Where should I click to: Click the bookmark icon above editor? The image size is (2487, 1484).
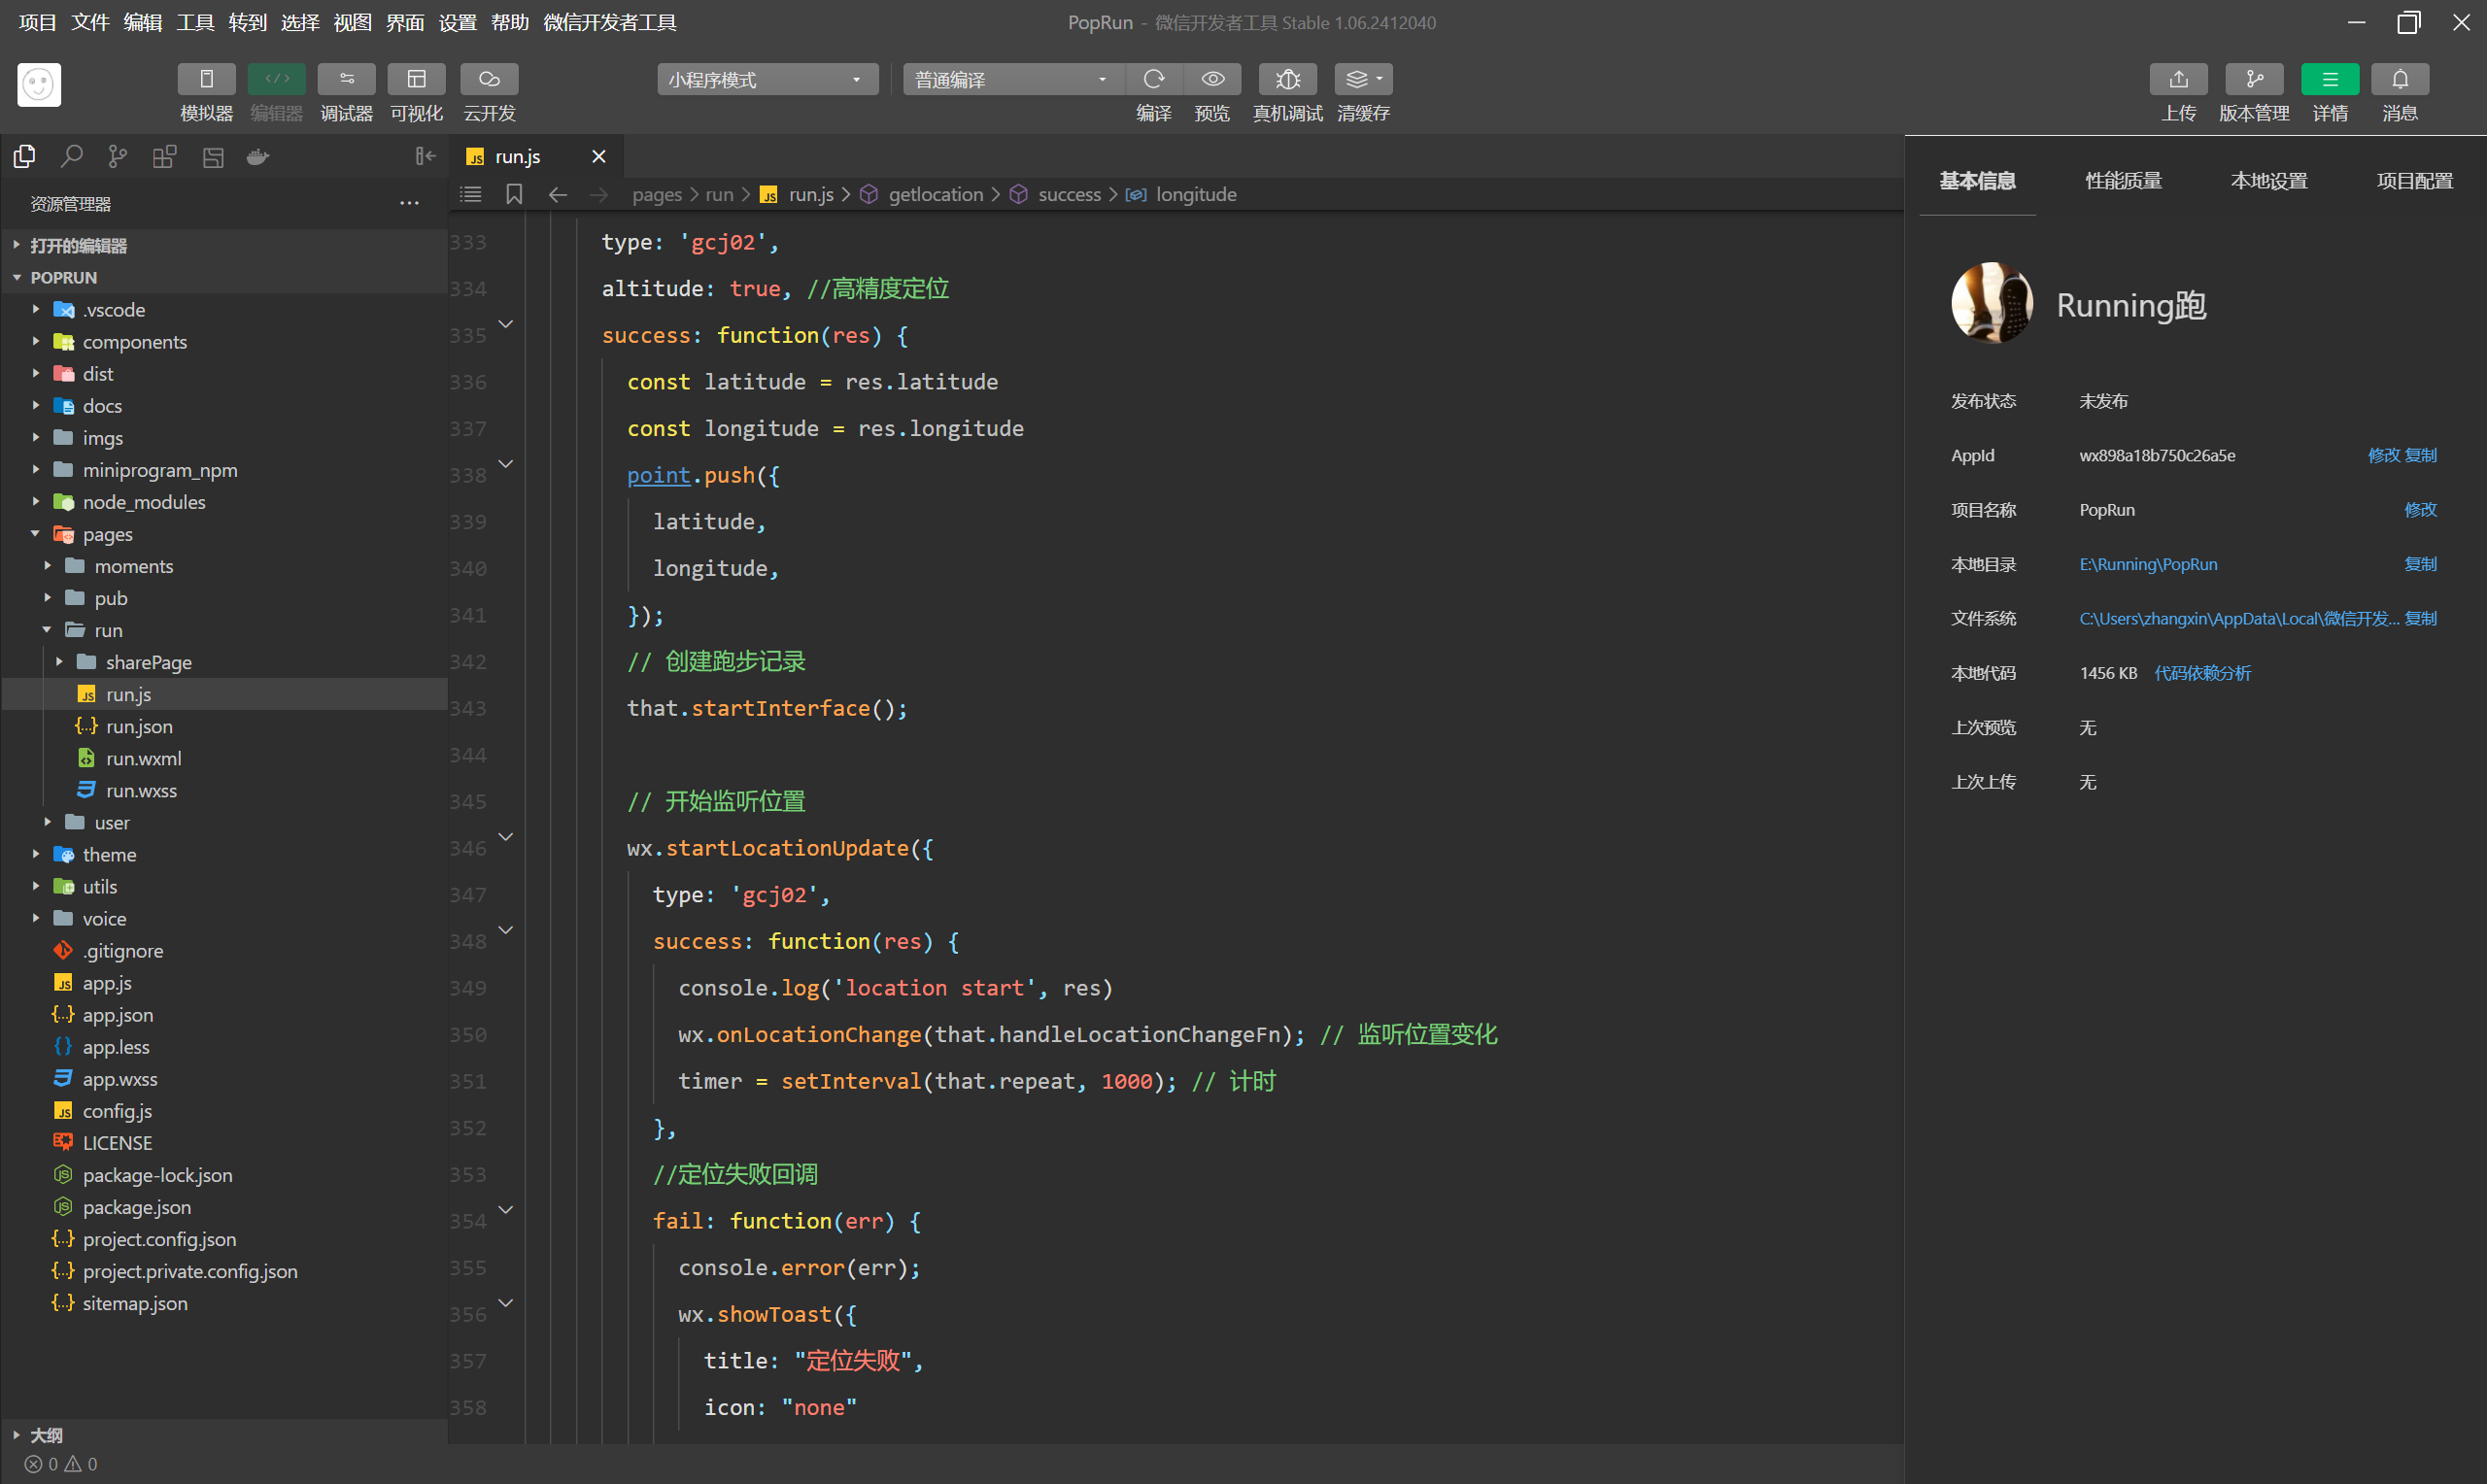click(x=514, y=194)
